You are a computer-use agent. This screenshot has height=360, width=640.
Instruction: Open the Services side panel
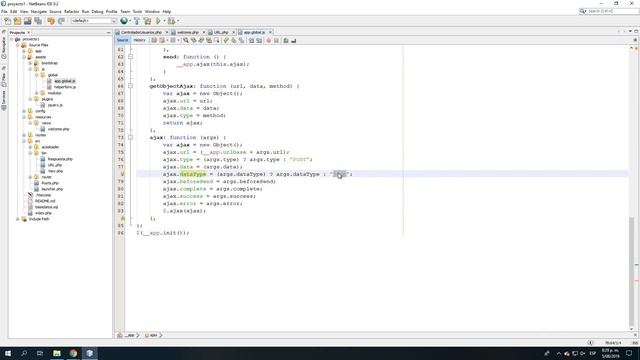pos(4,100)
